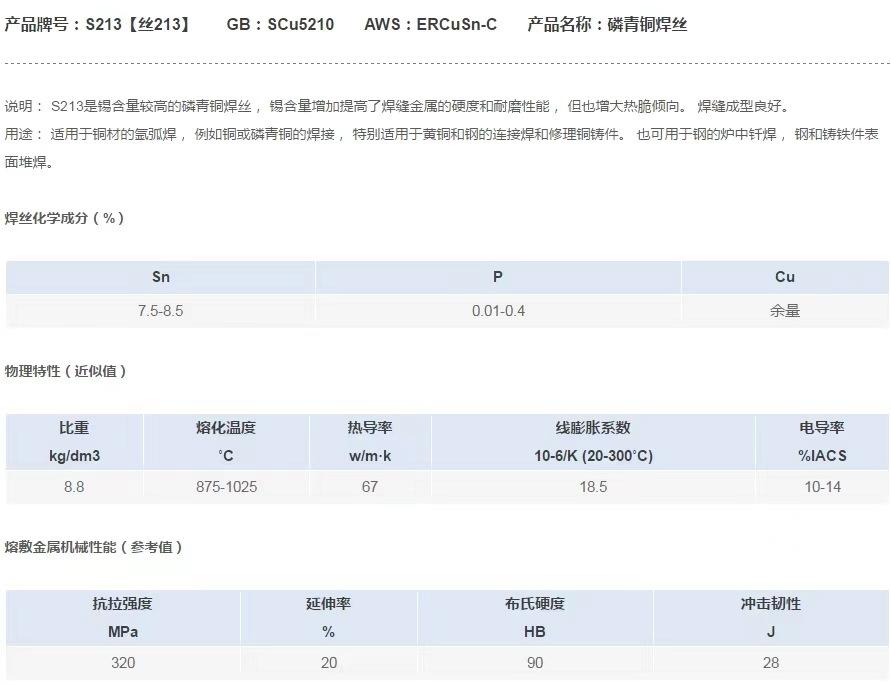Click the GB：SCu5210 standard label

coord(280,24)
